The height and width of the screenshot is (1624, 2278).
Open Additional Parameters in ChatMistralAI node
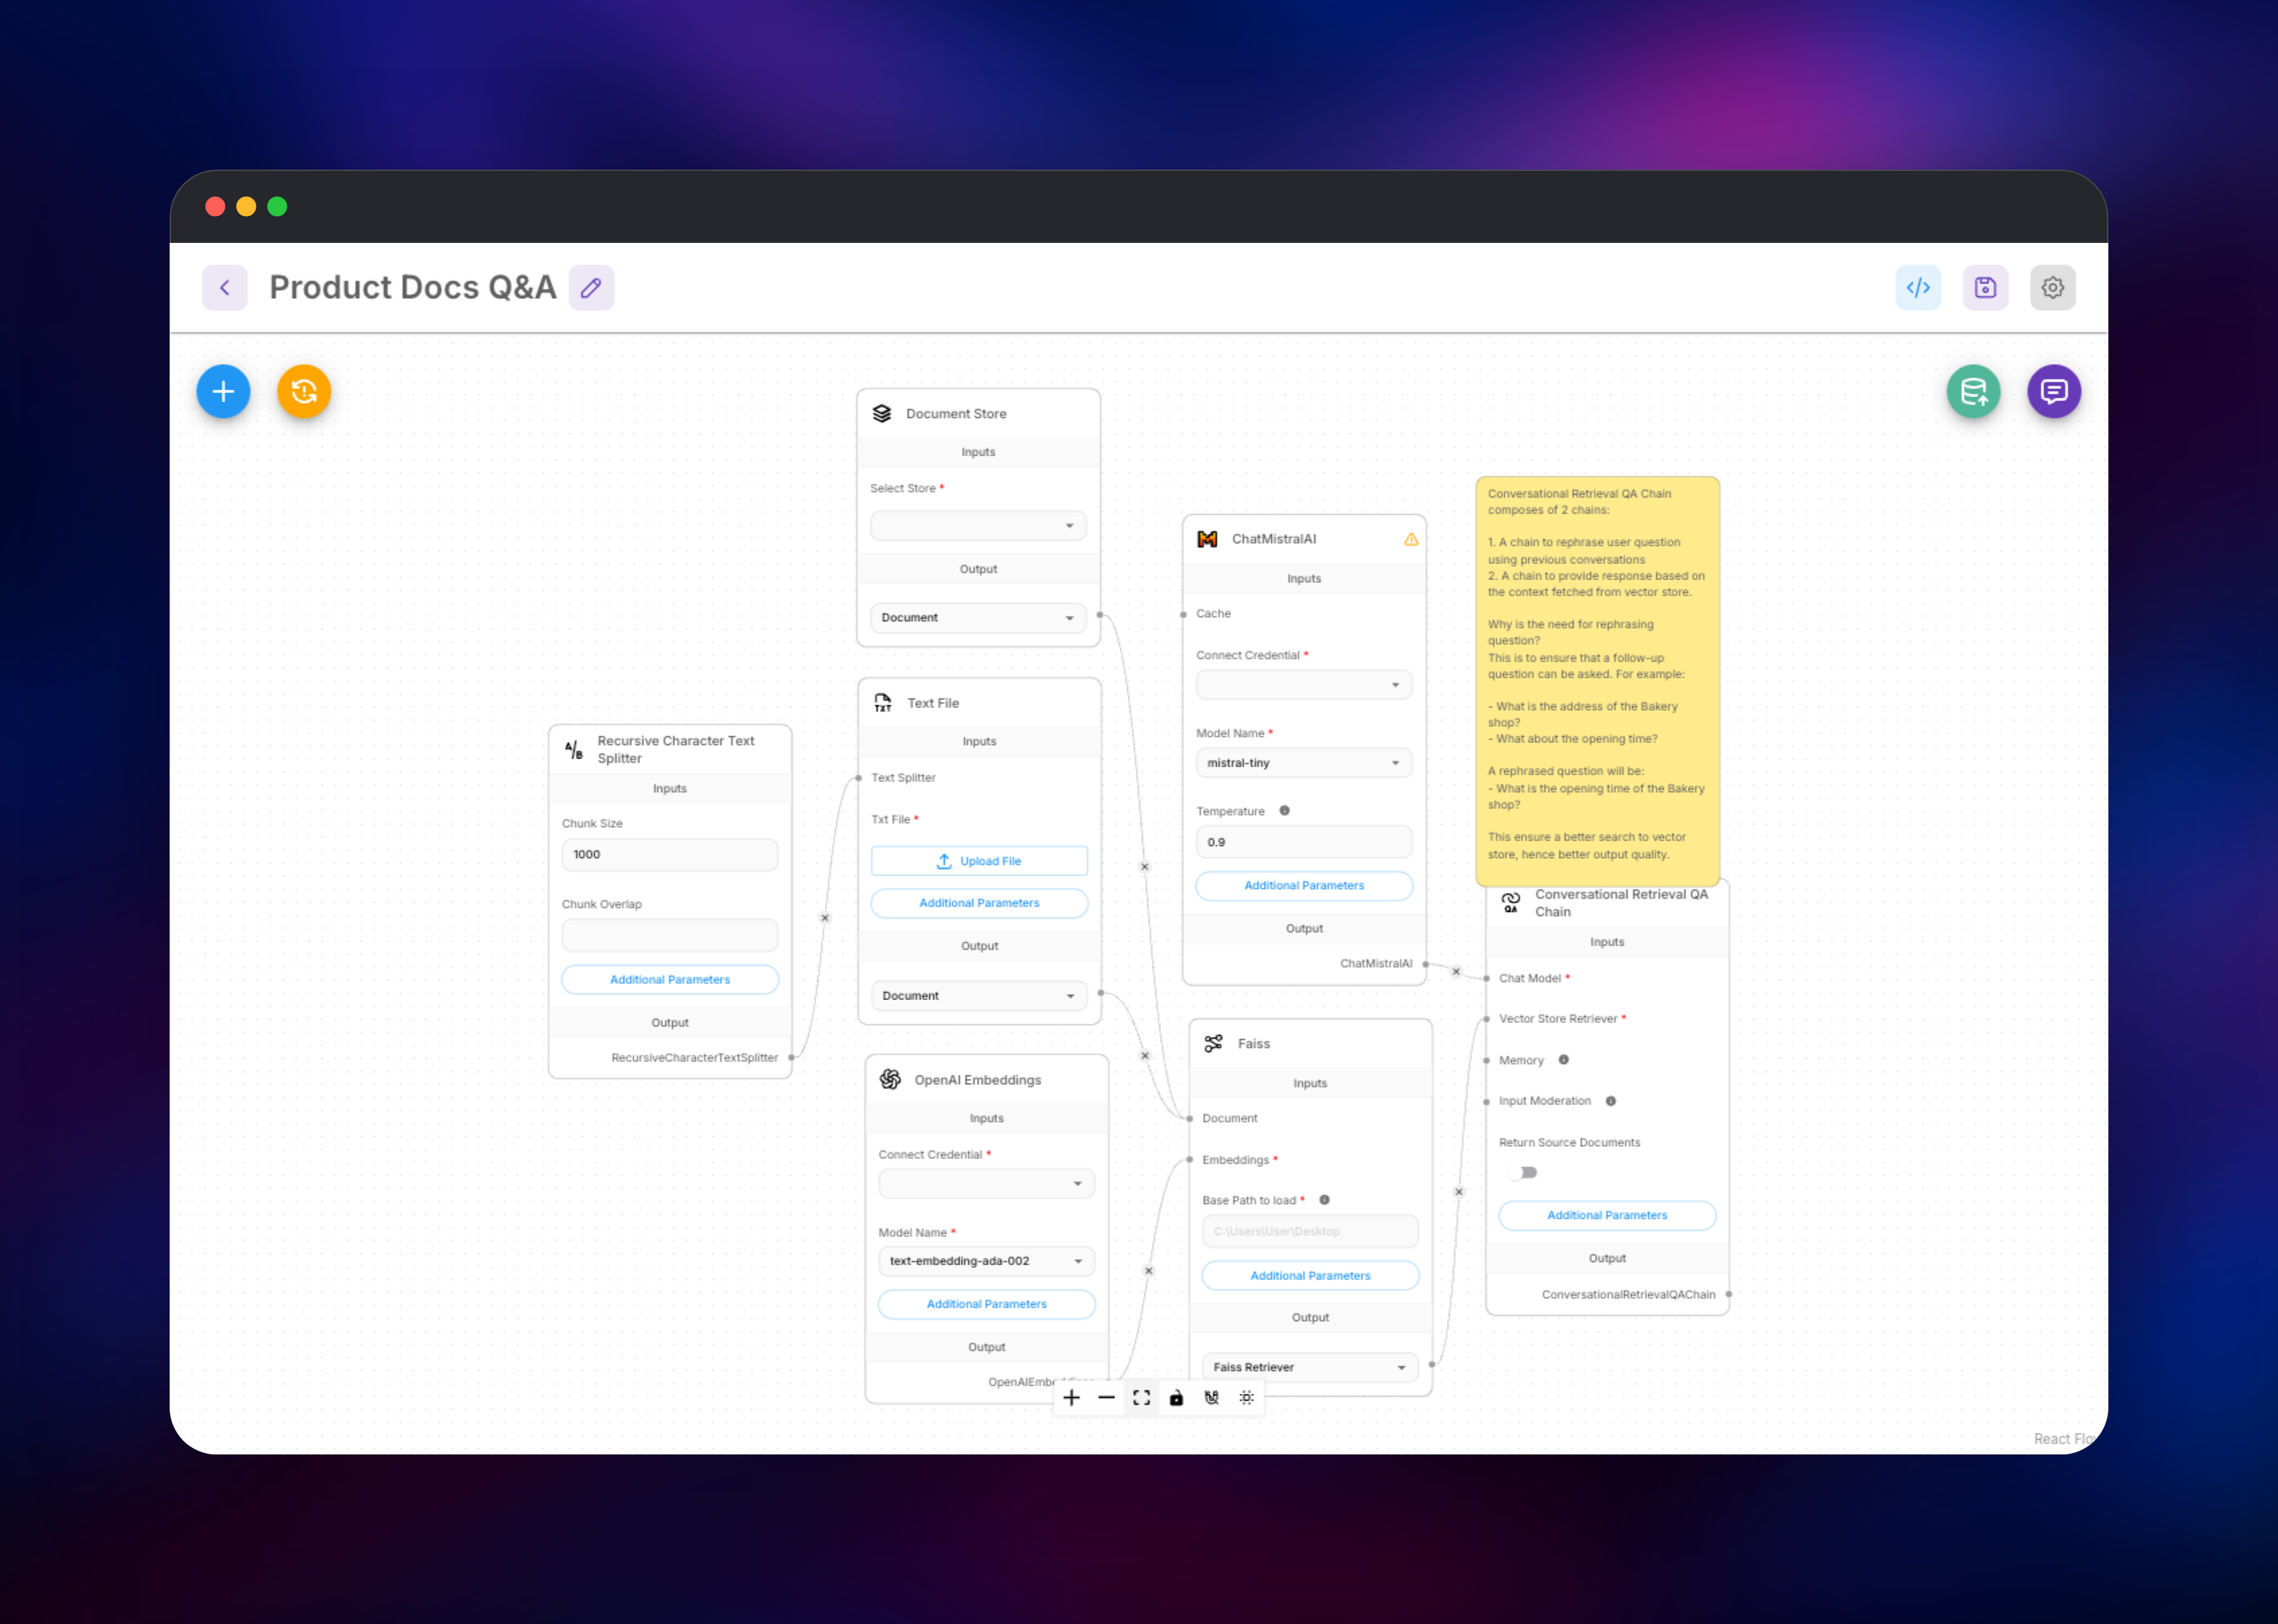pyautogui.click(x=1304, y=886)
